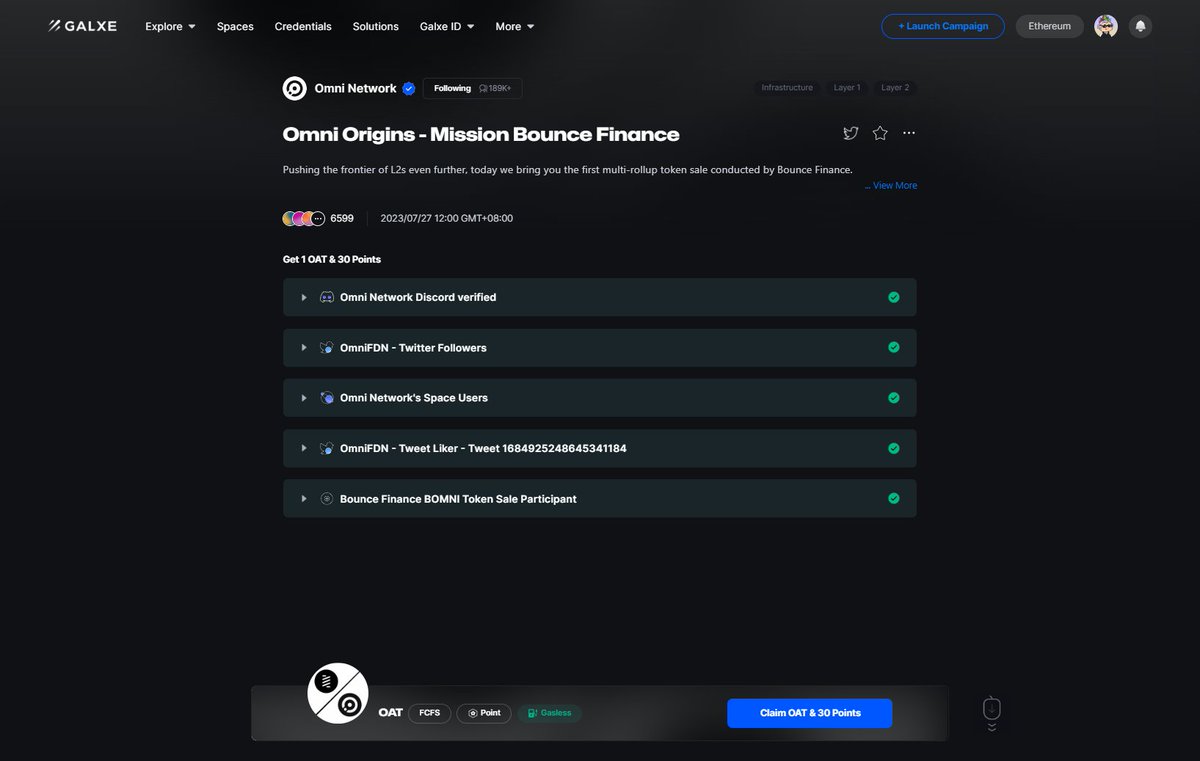Image resolution: width=1200 pixels, height=761 pixels.
Task: Favorite the campaign with star icon
Action: [880, 133]
